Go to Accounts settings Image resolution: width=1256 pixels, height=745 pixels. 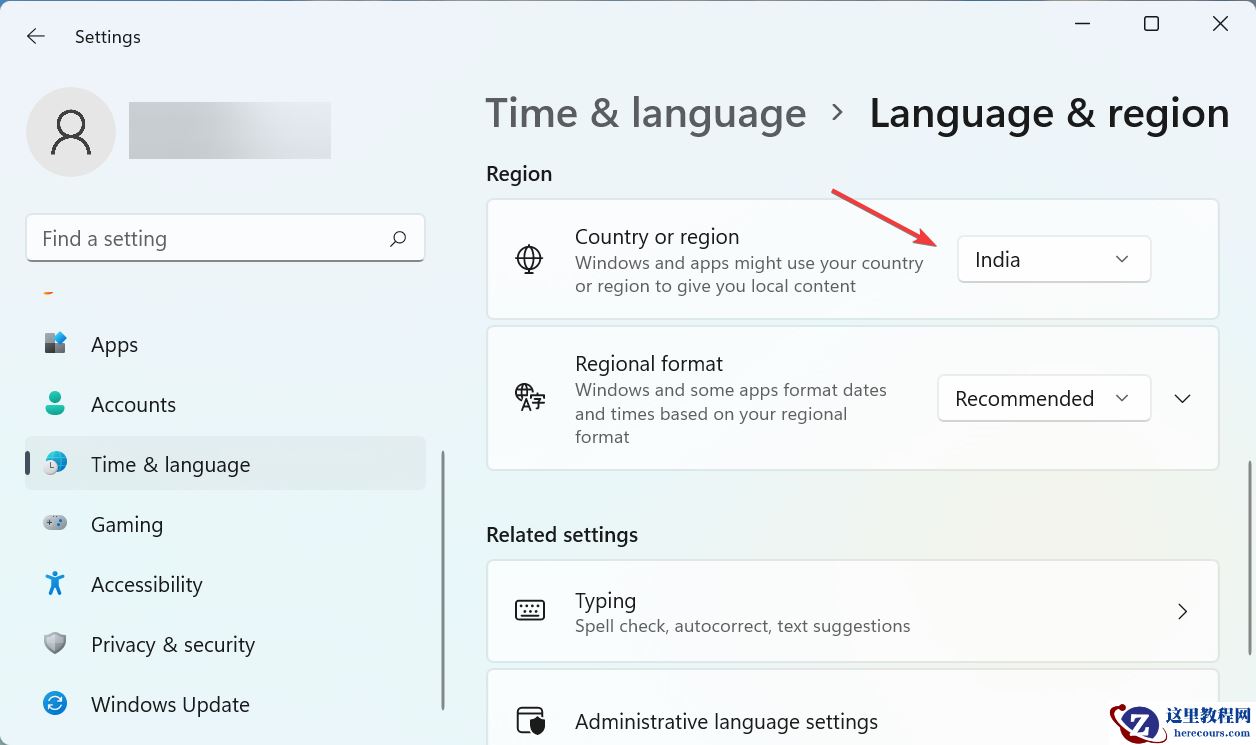[225, 404]
